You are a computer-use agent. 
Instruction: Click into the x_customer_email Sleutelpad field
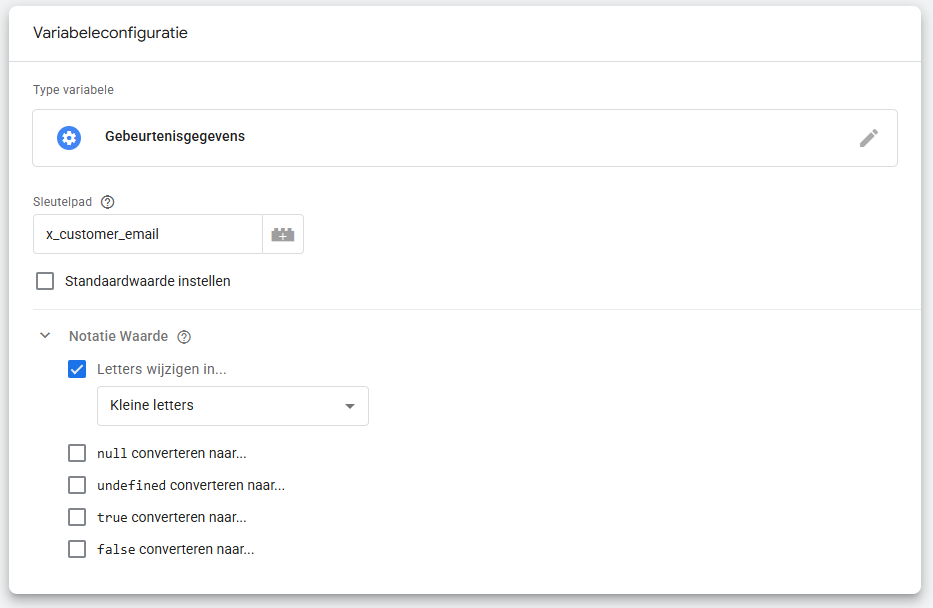(x=148, y=235)
